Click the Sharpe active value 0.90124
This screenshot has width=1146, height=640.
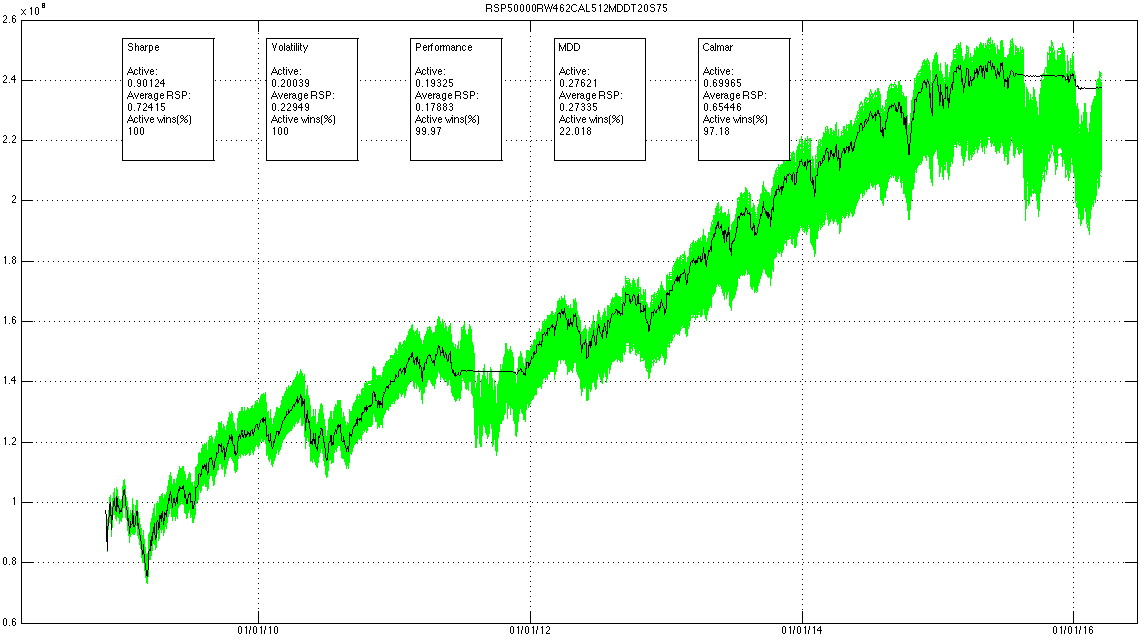coord(146,83)
